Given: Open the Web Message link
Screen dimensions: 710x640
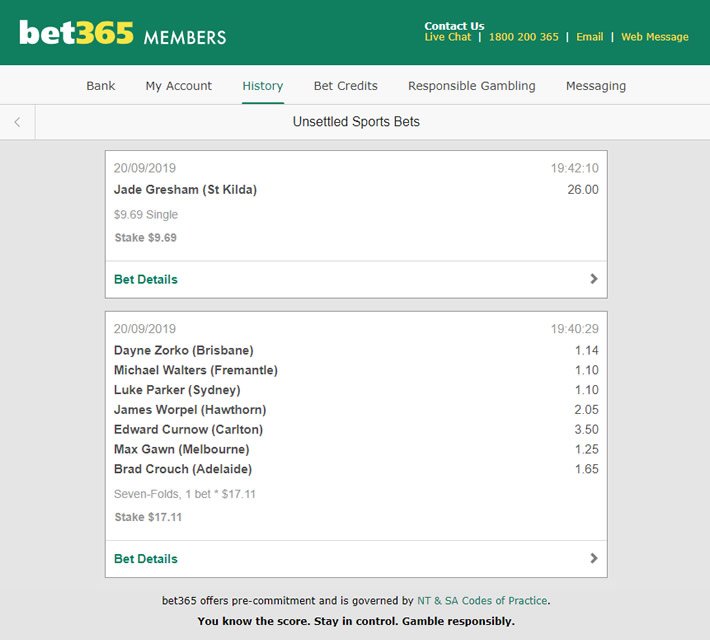Looking at the screenshot, I should point(655,37).
